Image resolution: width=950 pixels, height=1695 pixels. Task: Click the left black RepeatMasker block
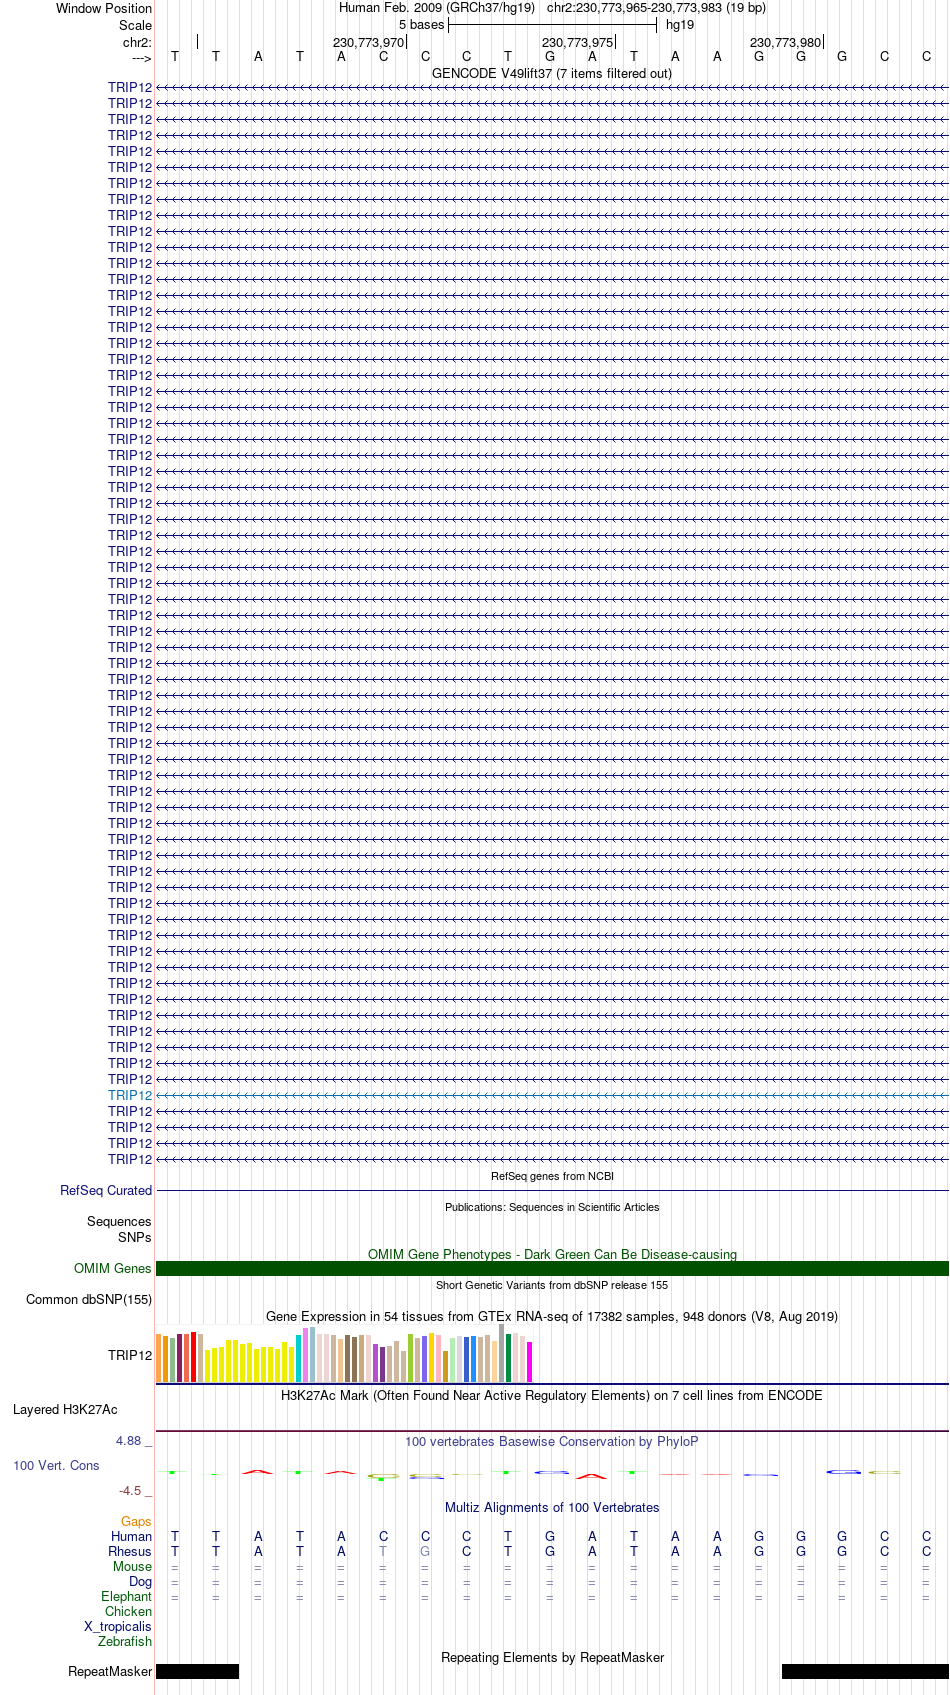[x=198, y=1671]
